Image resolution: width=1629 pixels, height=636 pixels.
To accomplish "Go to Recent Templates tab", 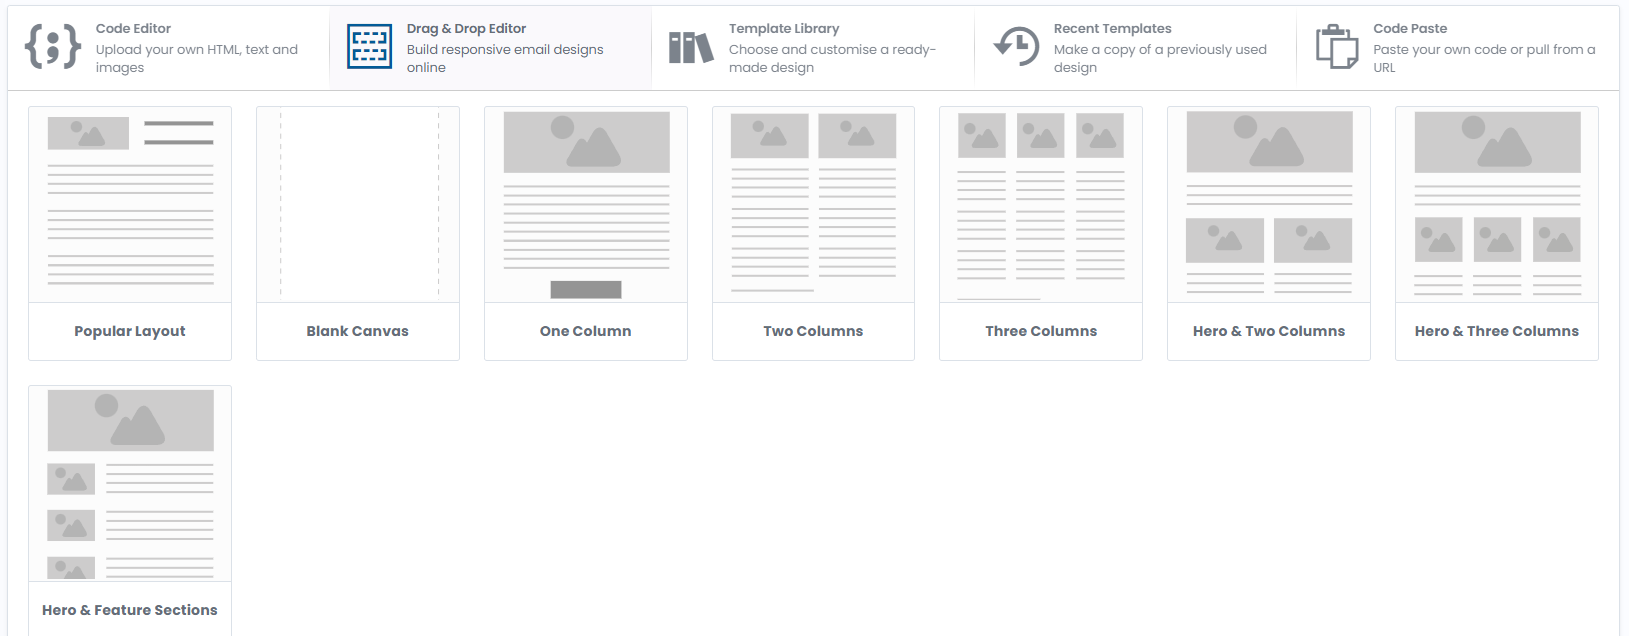I will tap(1135, 48).
